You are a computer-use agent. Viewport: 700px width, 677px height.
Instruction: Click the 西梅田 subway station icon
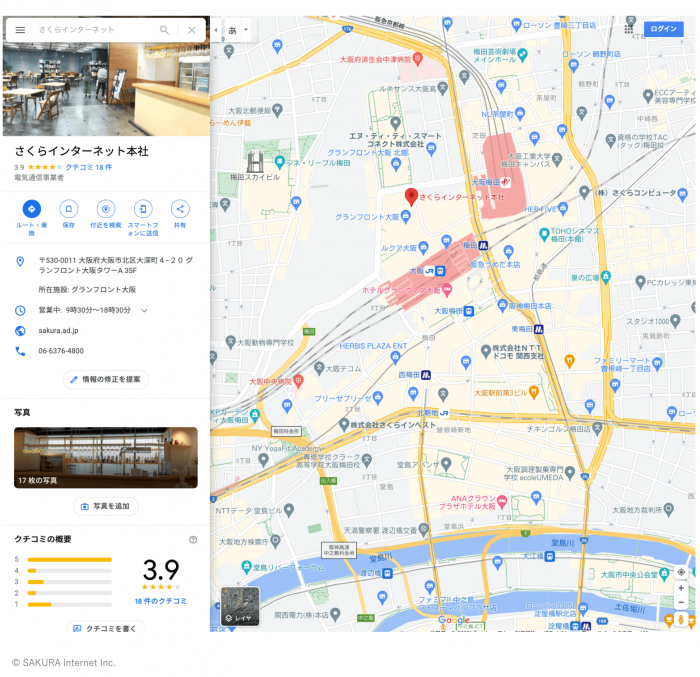[x=426, y=375]
